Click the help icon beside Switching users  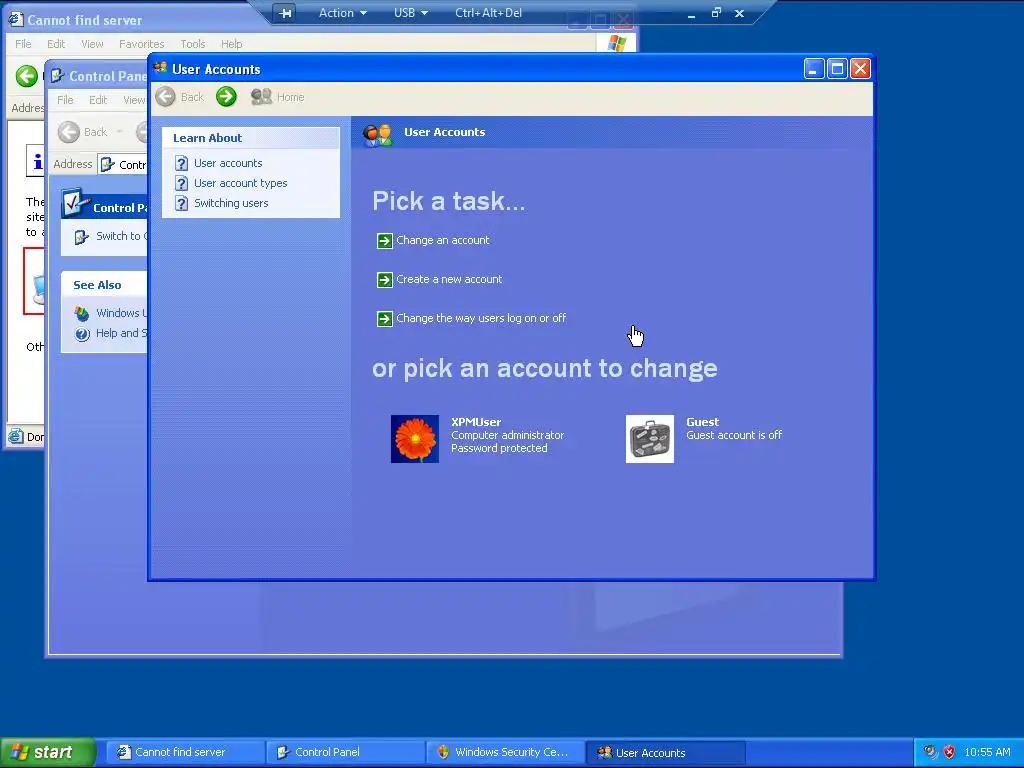(182, 204)
